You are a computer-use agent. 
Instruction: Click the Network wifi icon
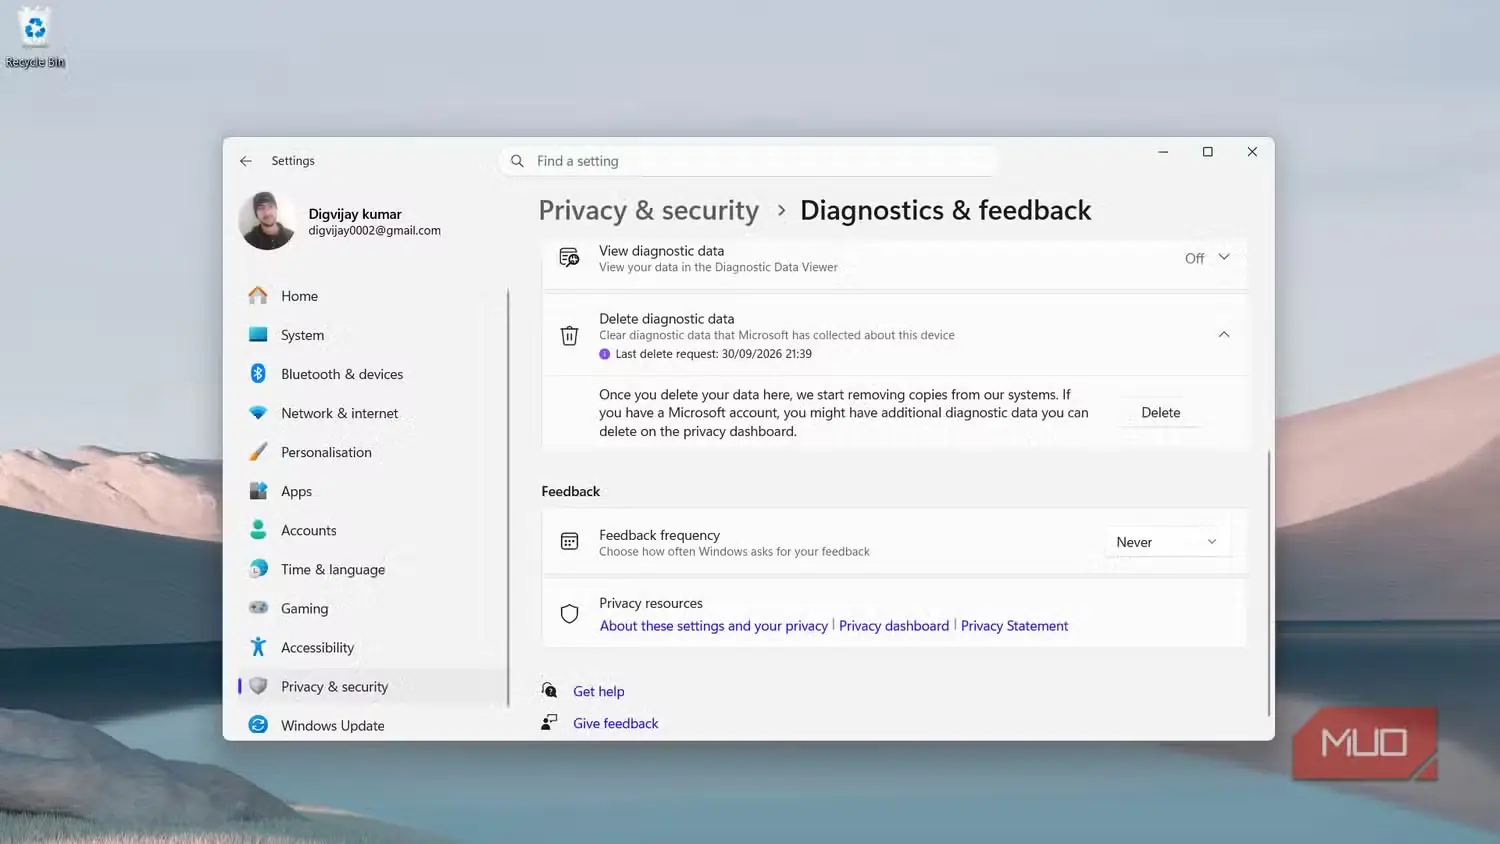coord(258,413)
